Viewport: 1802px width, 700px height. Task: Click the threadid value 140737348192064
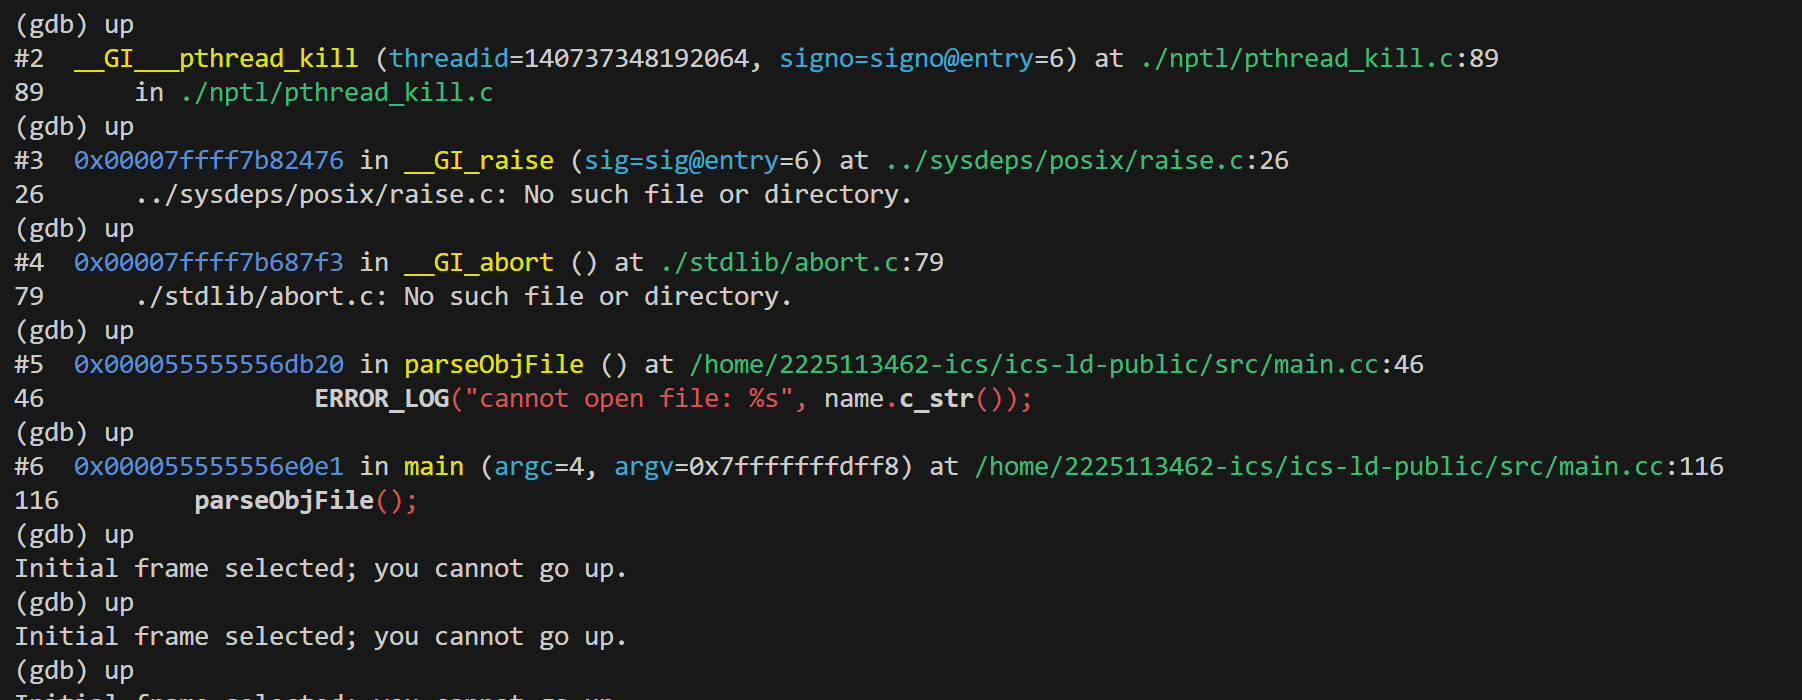click(636, 59)
